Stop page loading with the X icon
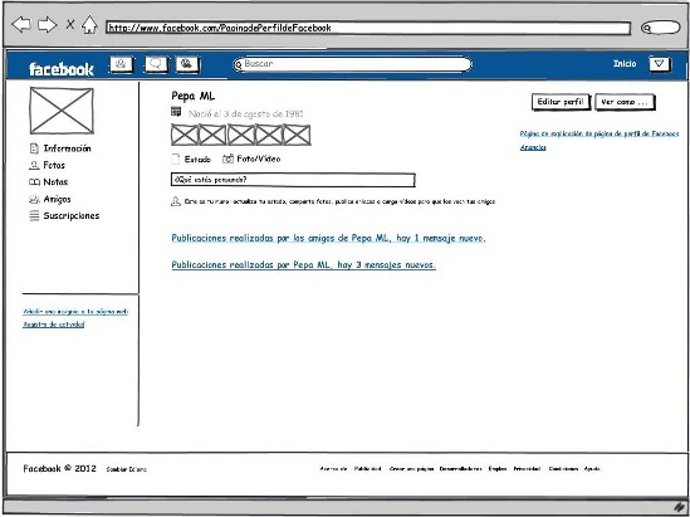The width and height of the screenshot is (690, 517). pyautogui.click(x=70, y=25)
